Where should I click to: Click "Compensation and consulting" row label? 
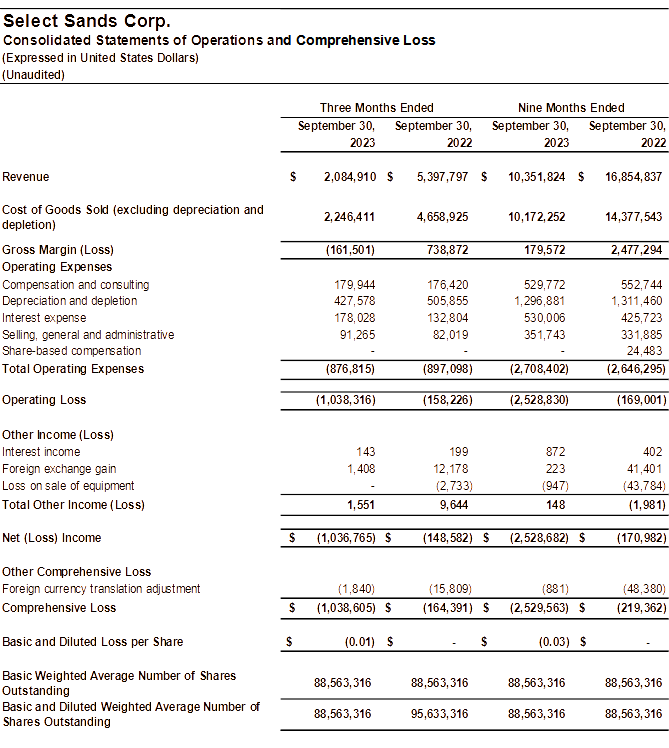pos(75,285)
